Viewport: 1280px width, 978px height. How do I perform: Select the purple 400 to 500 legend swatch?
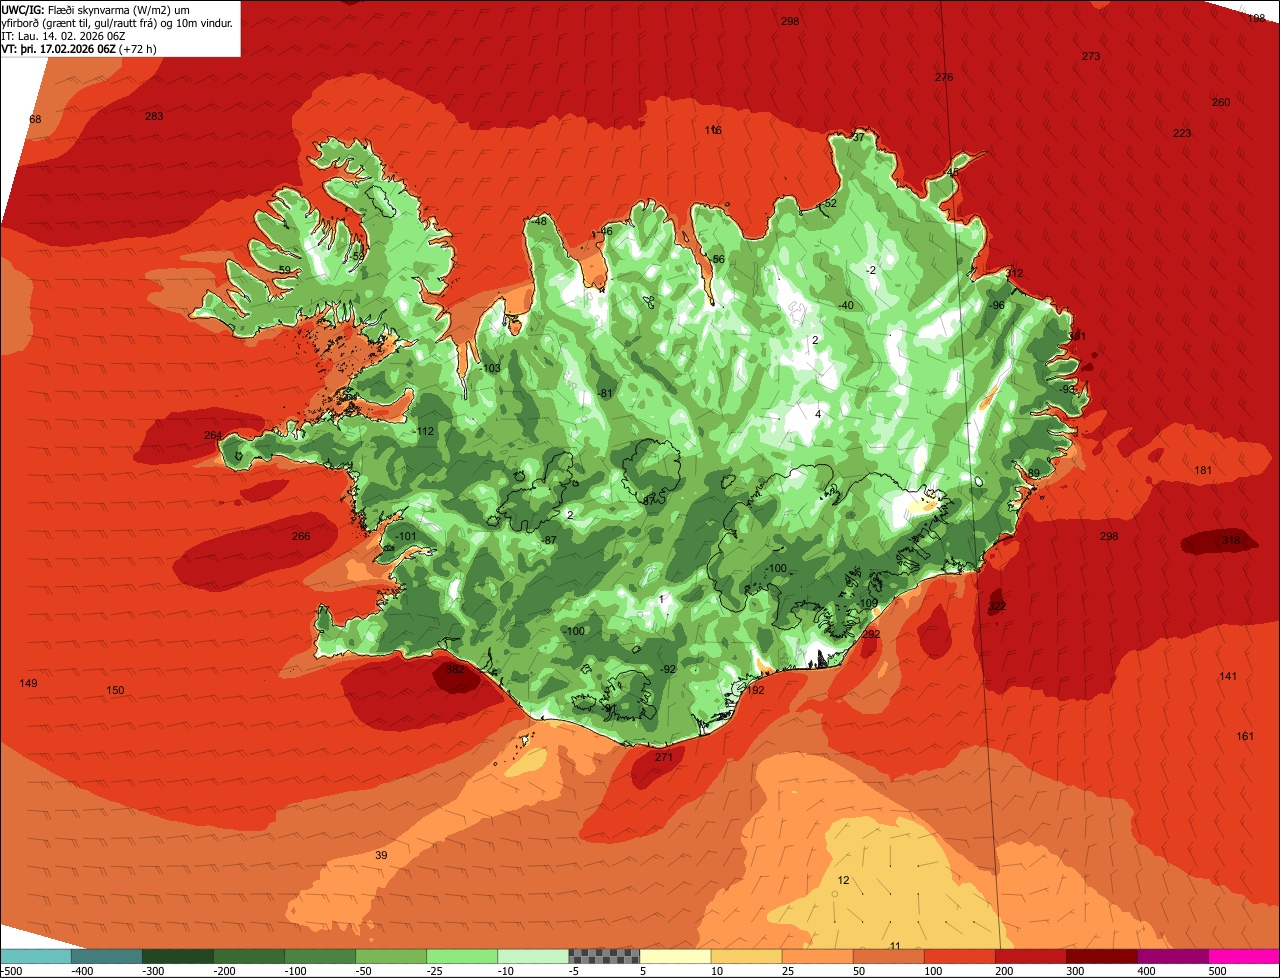1171,956
